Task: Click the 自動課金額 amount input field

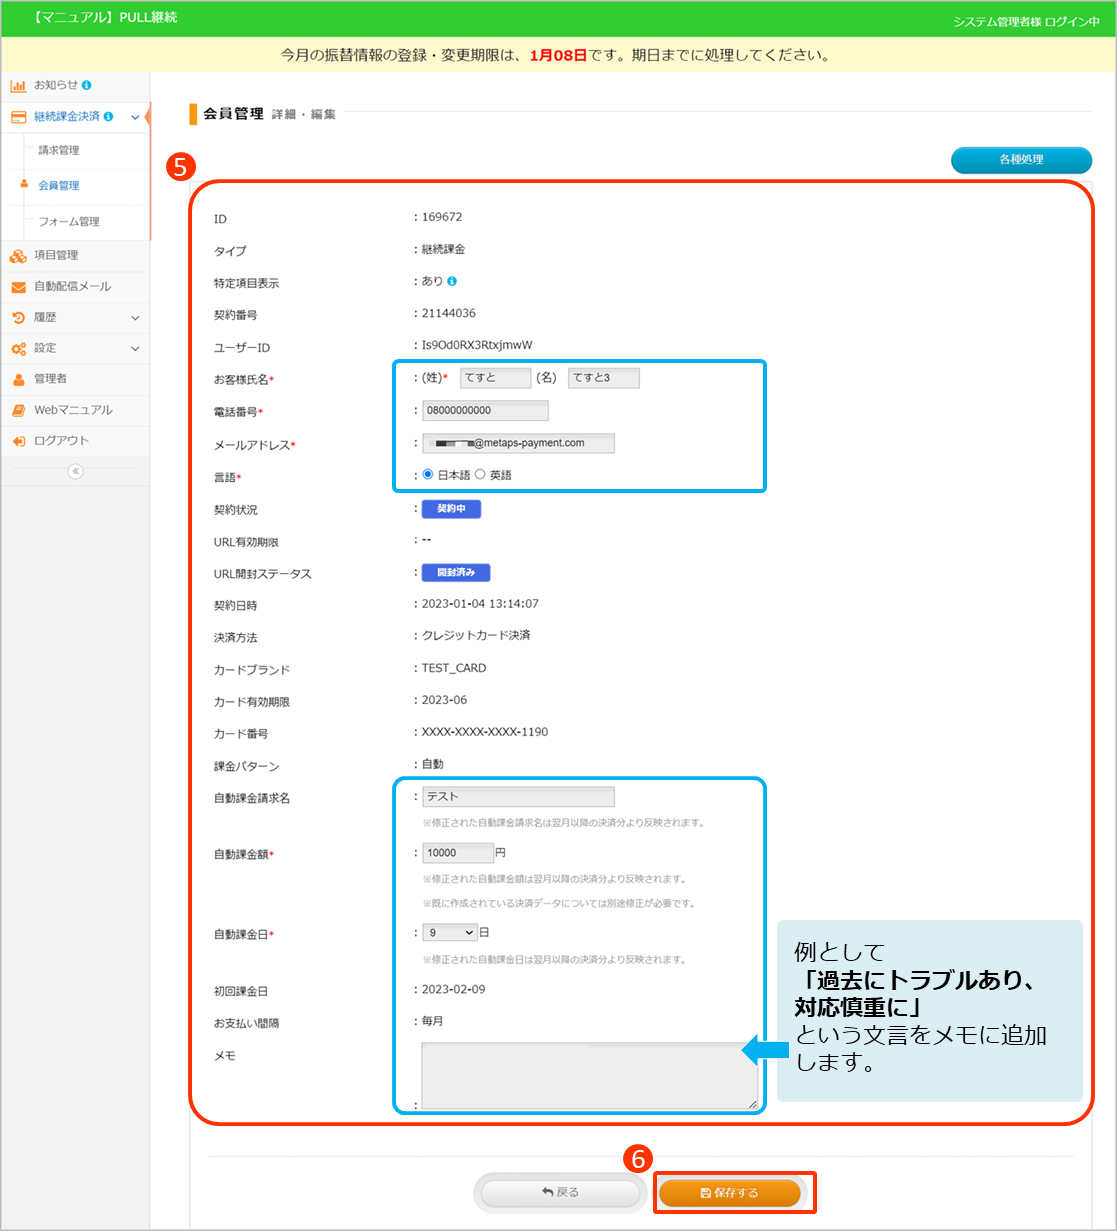Action: point(457,853)
